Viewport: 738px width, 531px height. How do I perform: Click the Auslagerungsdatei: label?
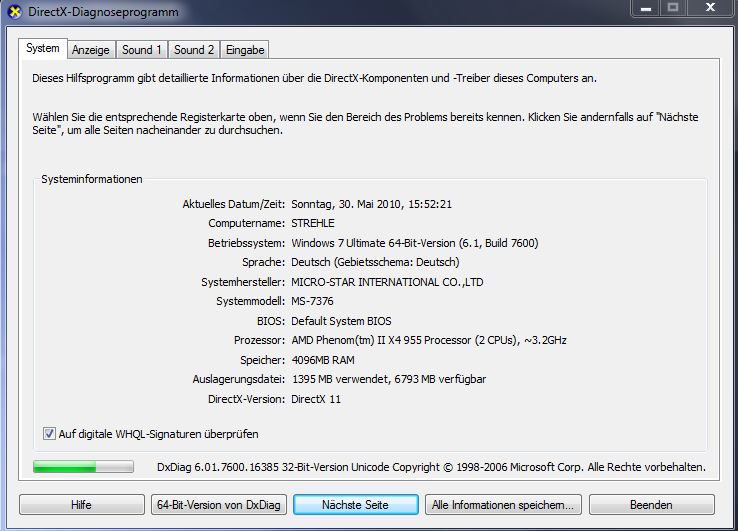[239, 379]
